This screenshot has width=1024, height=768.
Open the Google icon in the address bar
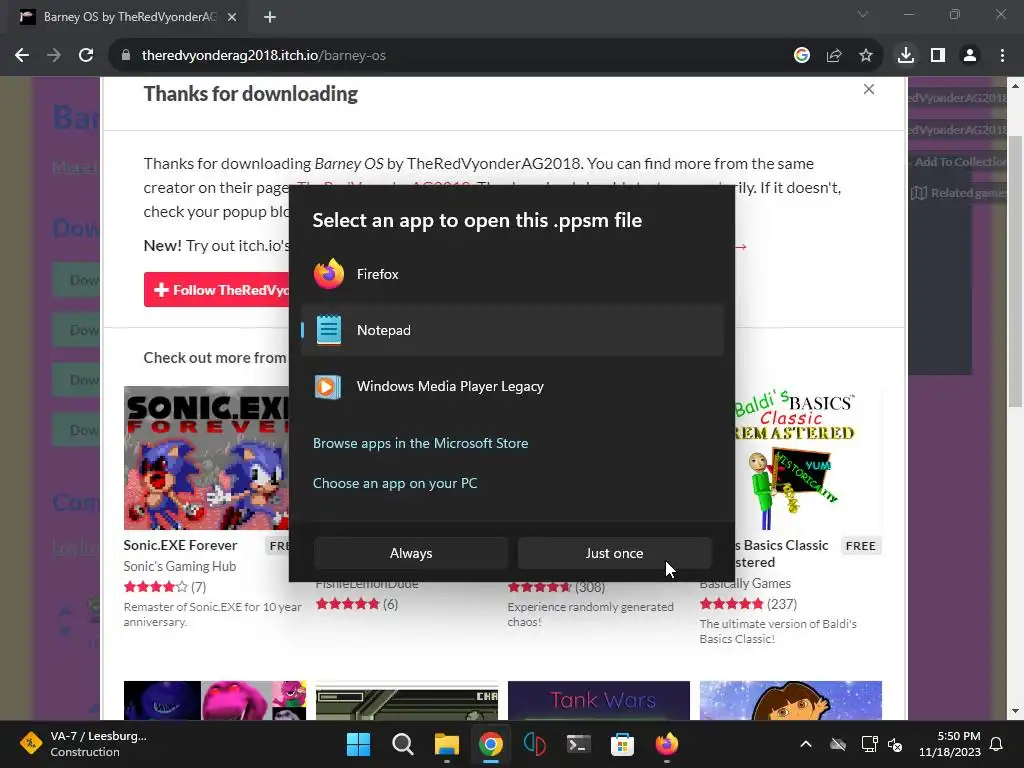tap(802, 56)
